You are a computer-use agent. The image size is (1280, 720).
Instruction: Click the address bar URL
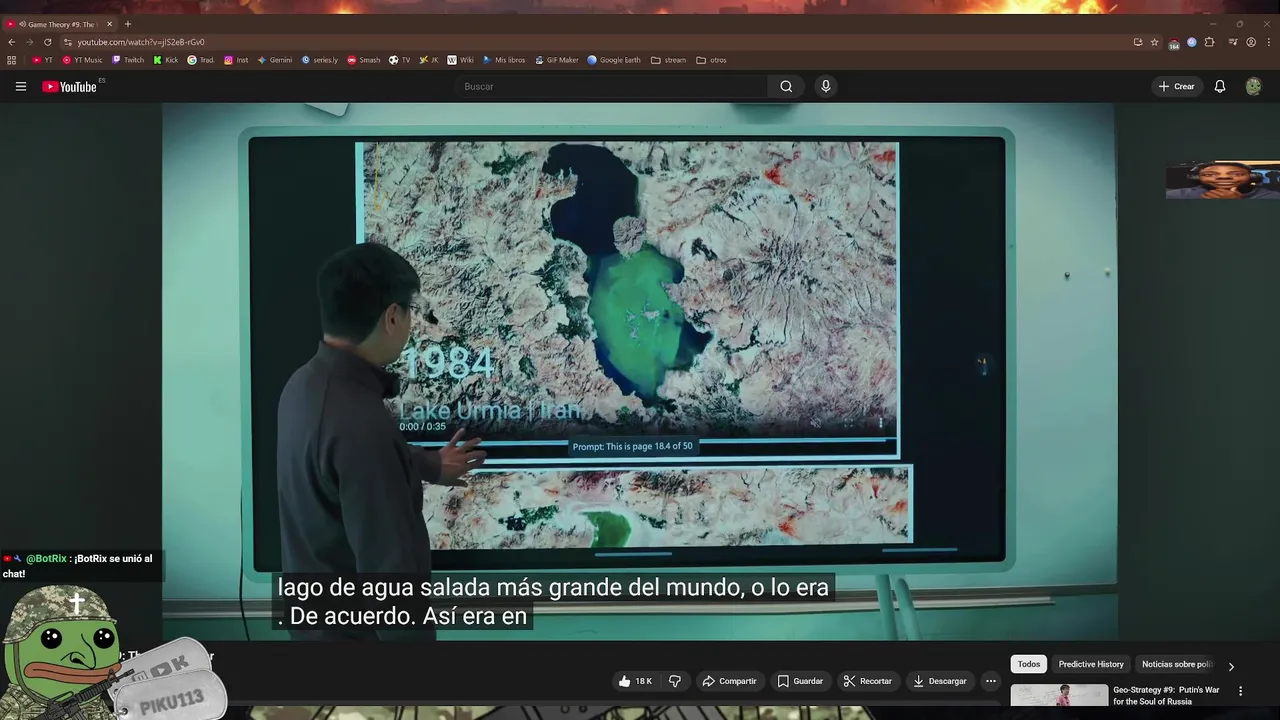pyautogui.click(x=141, y=42)
